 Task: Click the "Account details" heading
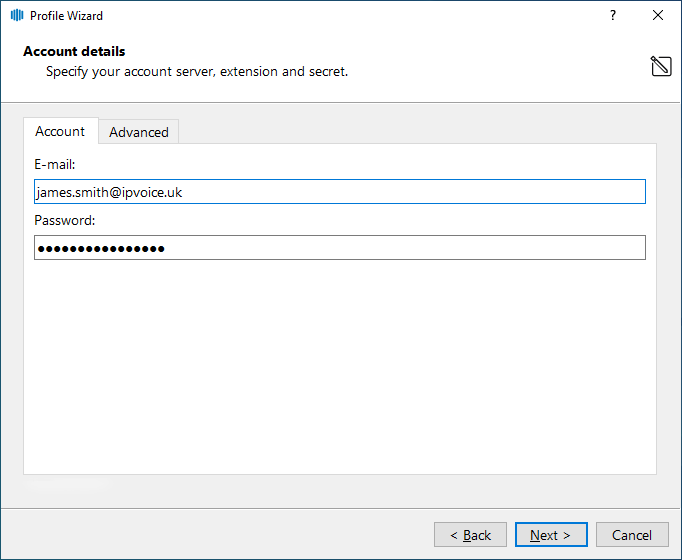coord(74,51)
